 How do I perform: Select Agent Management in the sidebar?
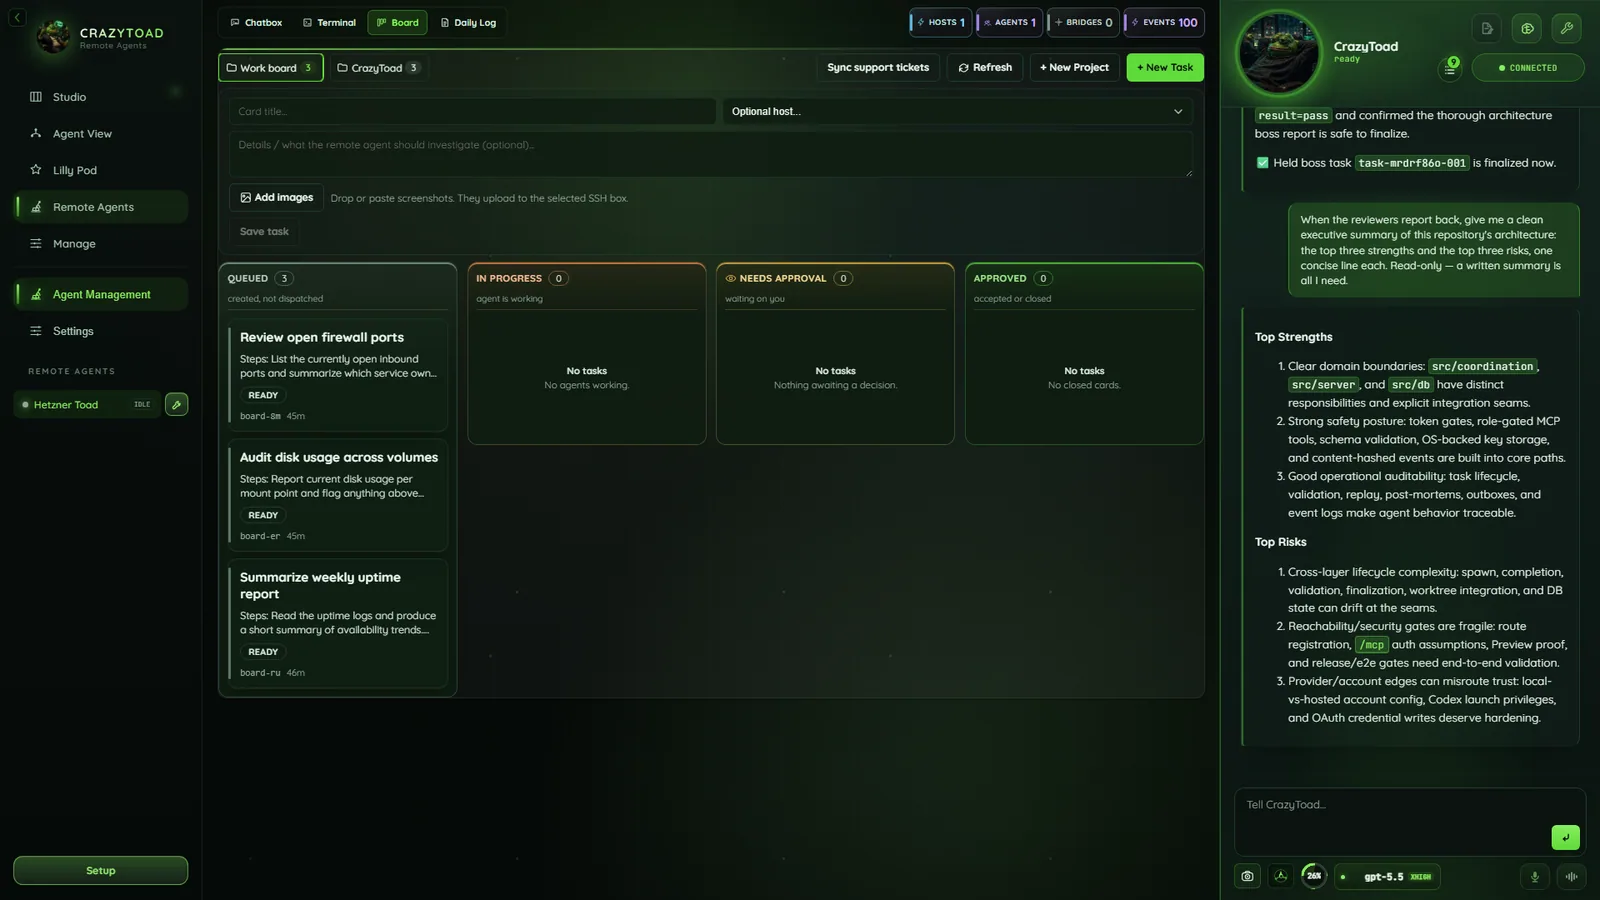pos(101,294)
